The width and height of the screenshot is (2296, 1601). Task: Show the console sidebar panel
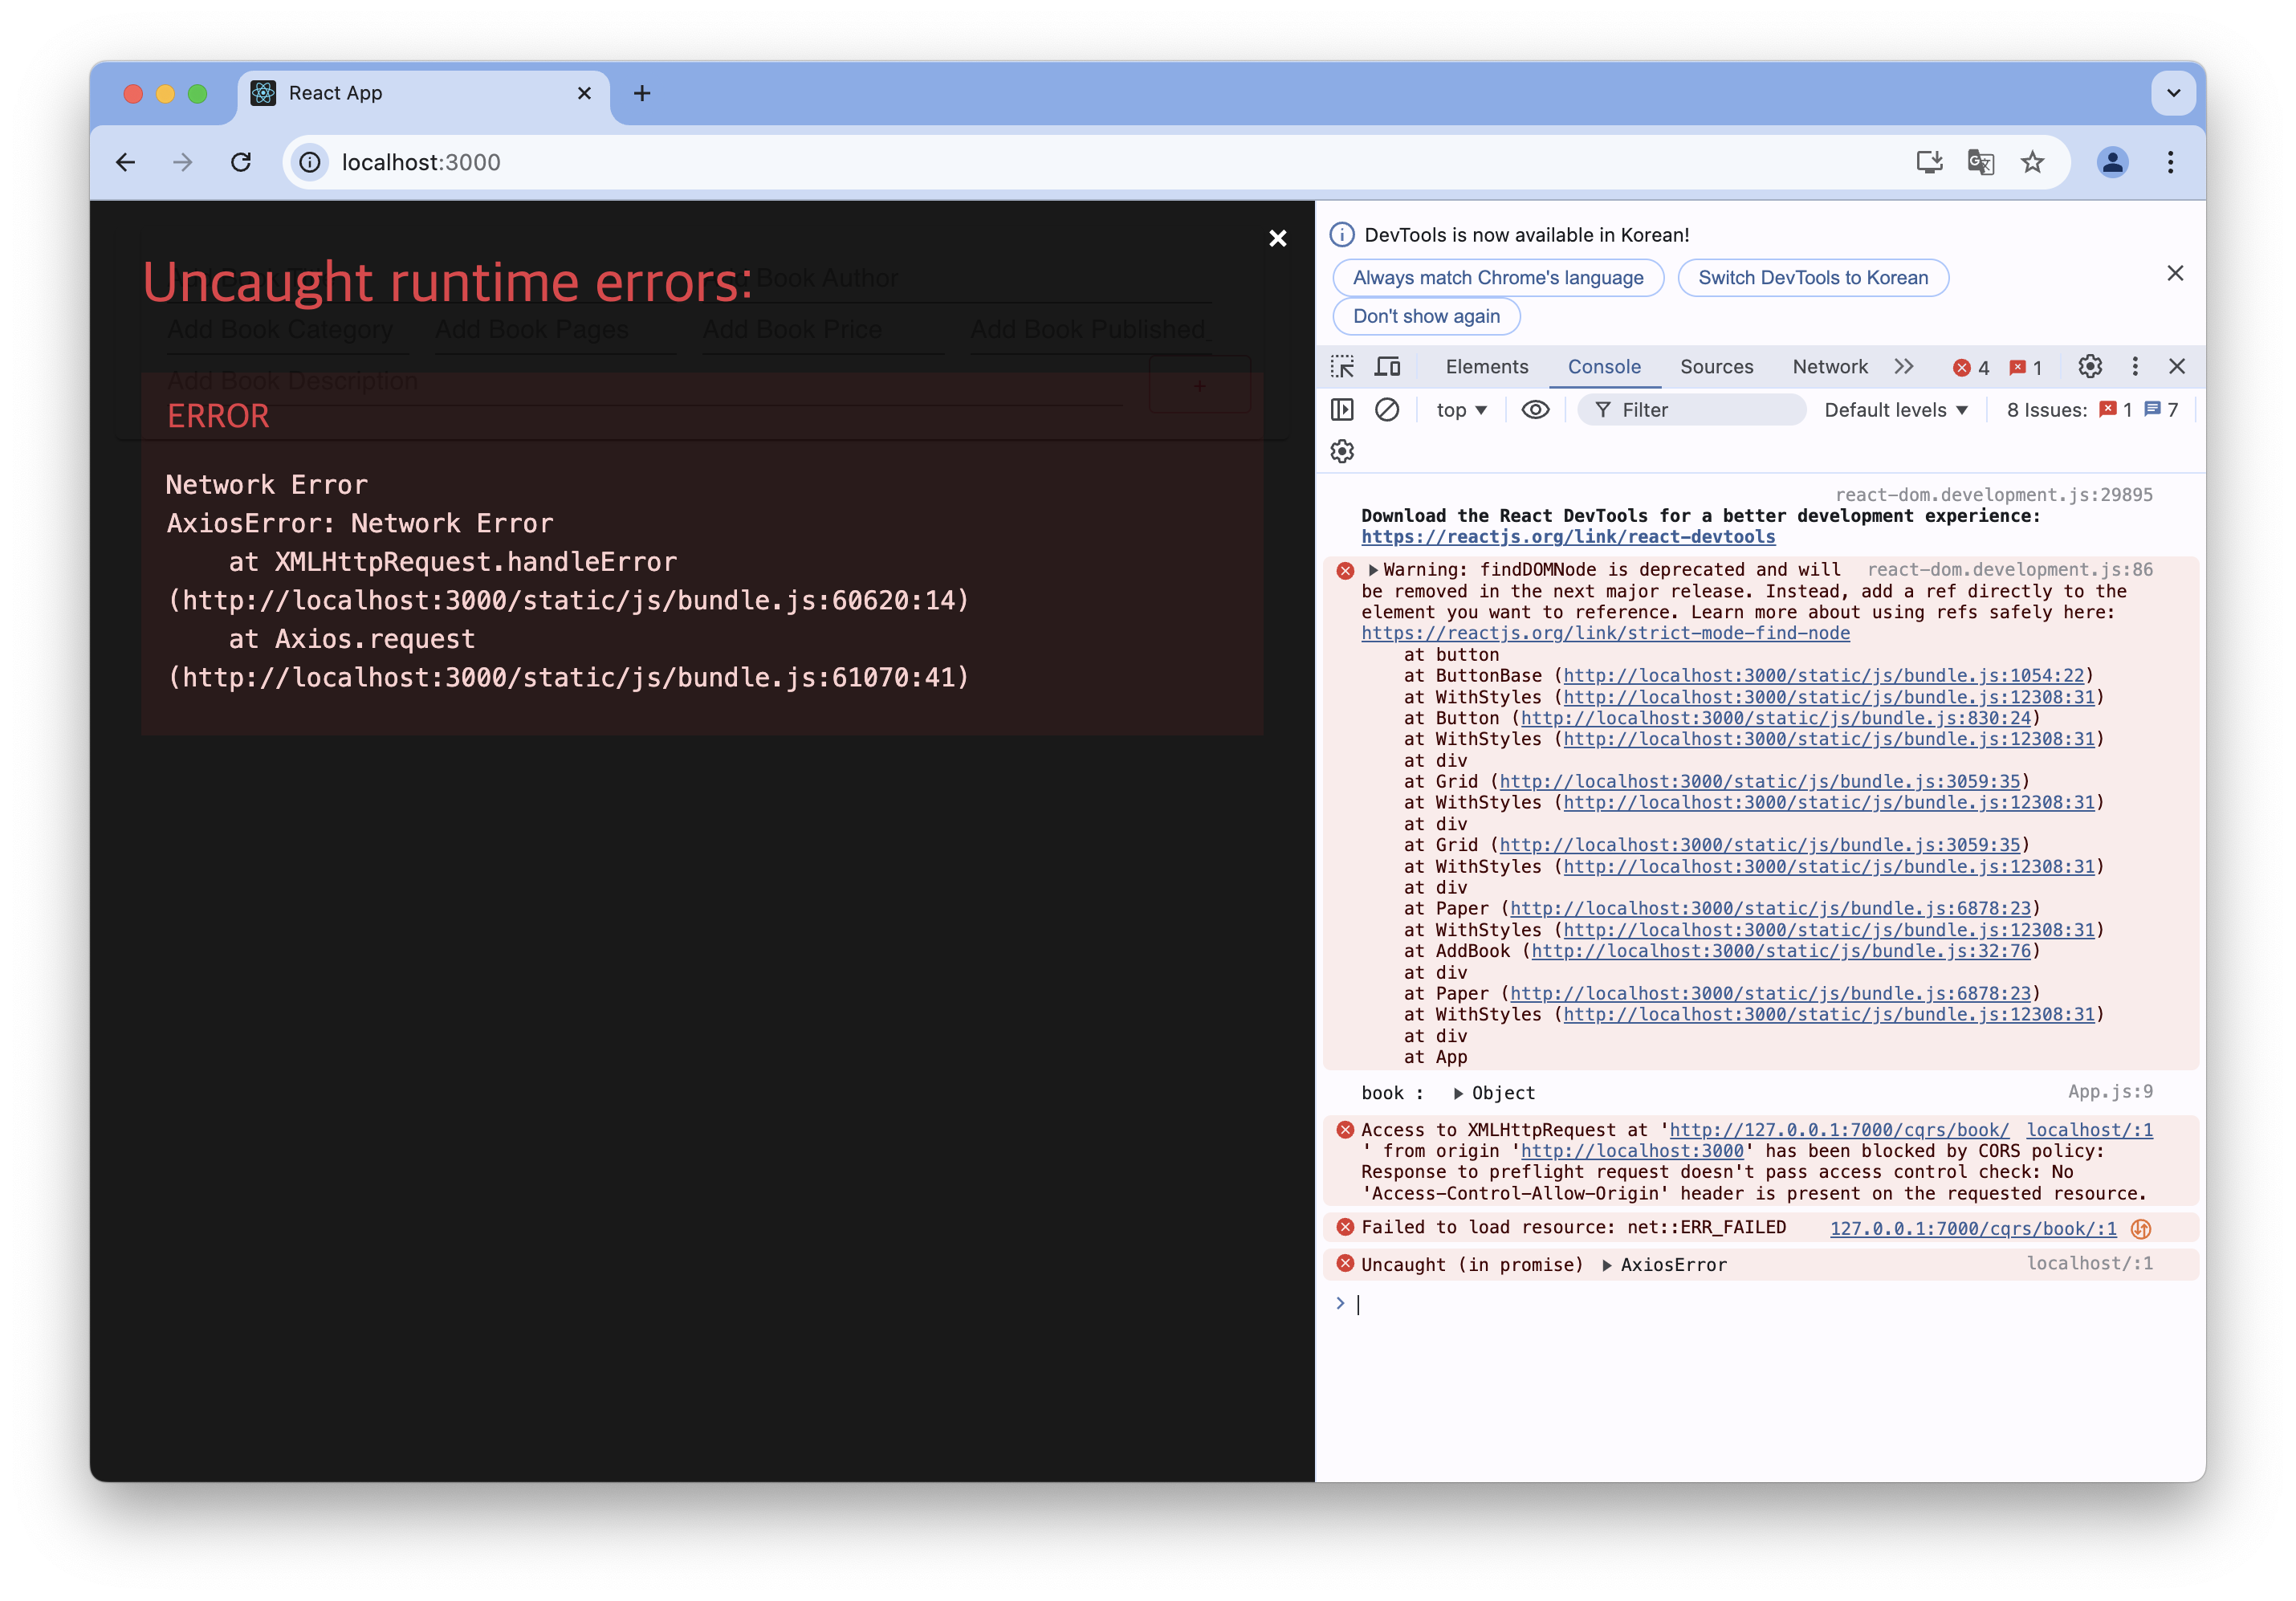tap(1342, 410)
